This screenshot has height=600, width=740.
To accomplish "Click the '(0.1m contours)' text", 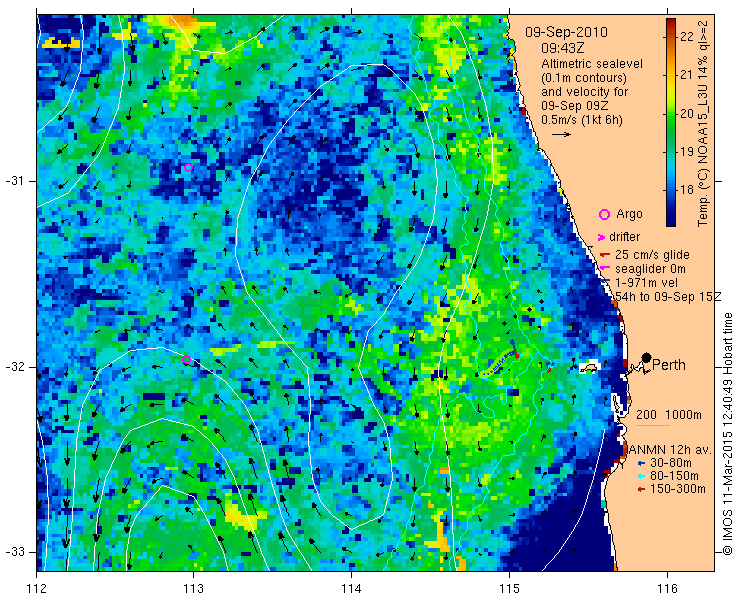I will coord(584,77).
